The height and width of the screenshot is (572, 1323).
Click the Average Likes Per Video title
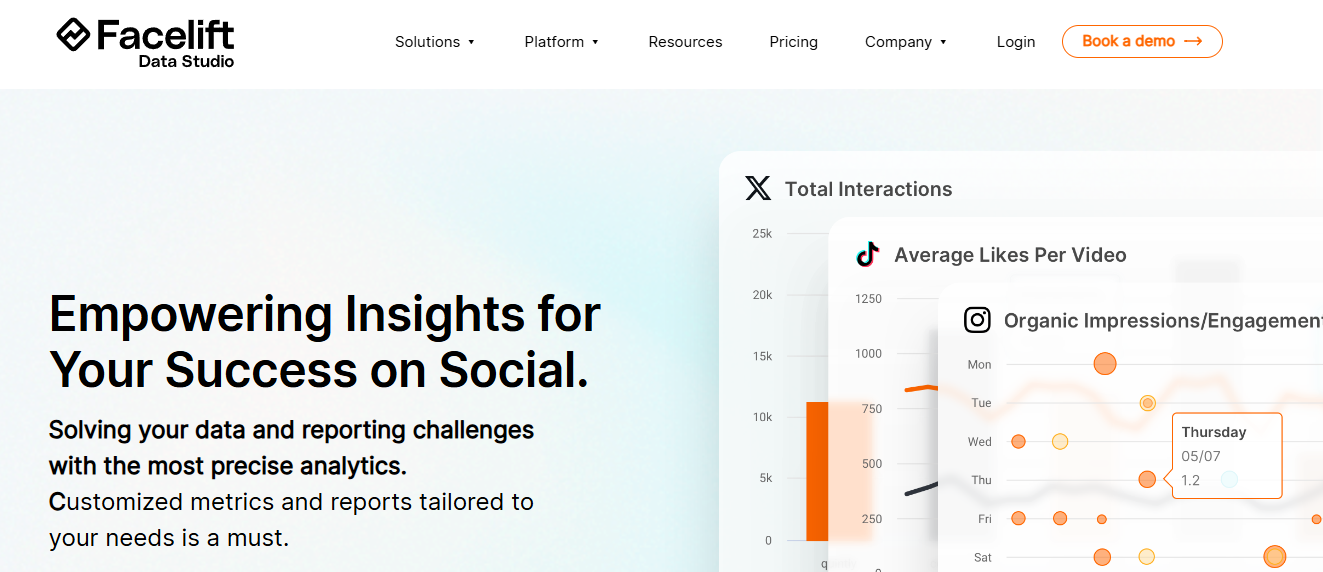point(1010,255)
